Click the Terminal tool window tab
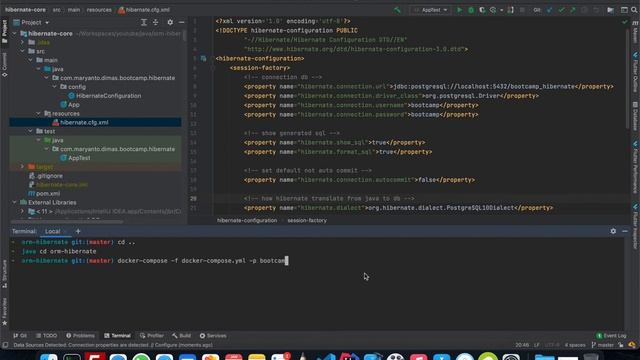The height and width of the screenshot is (360, 640). point(117,336)
